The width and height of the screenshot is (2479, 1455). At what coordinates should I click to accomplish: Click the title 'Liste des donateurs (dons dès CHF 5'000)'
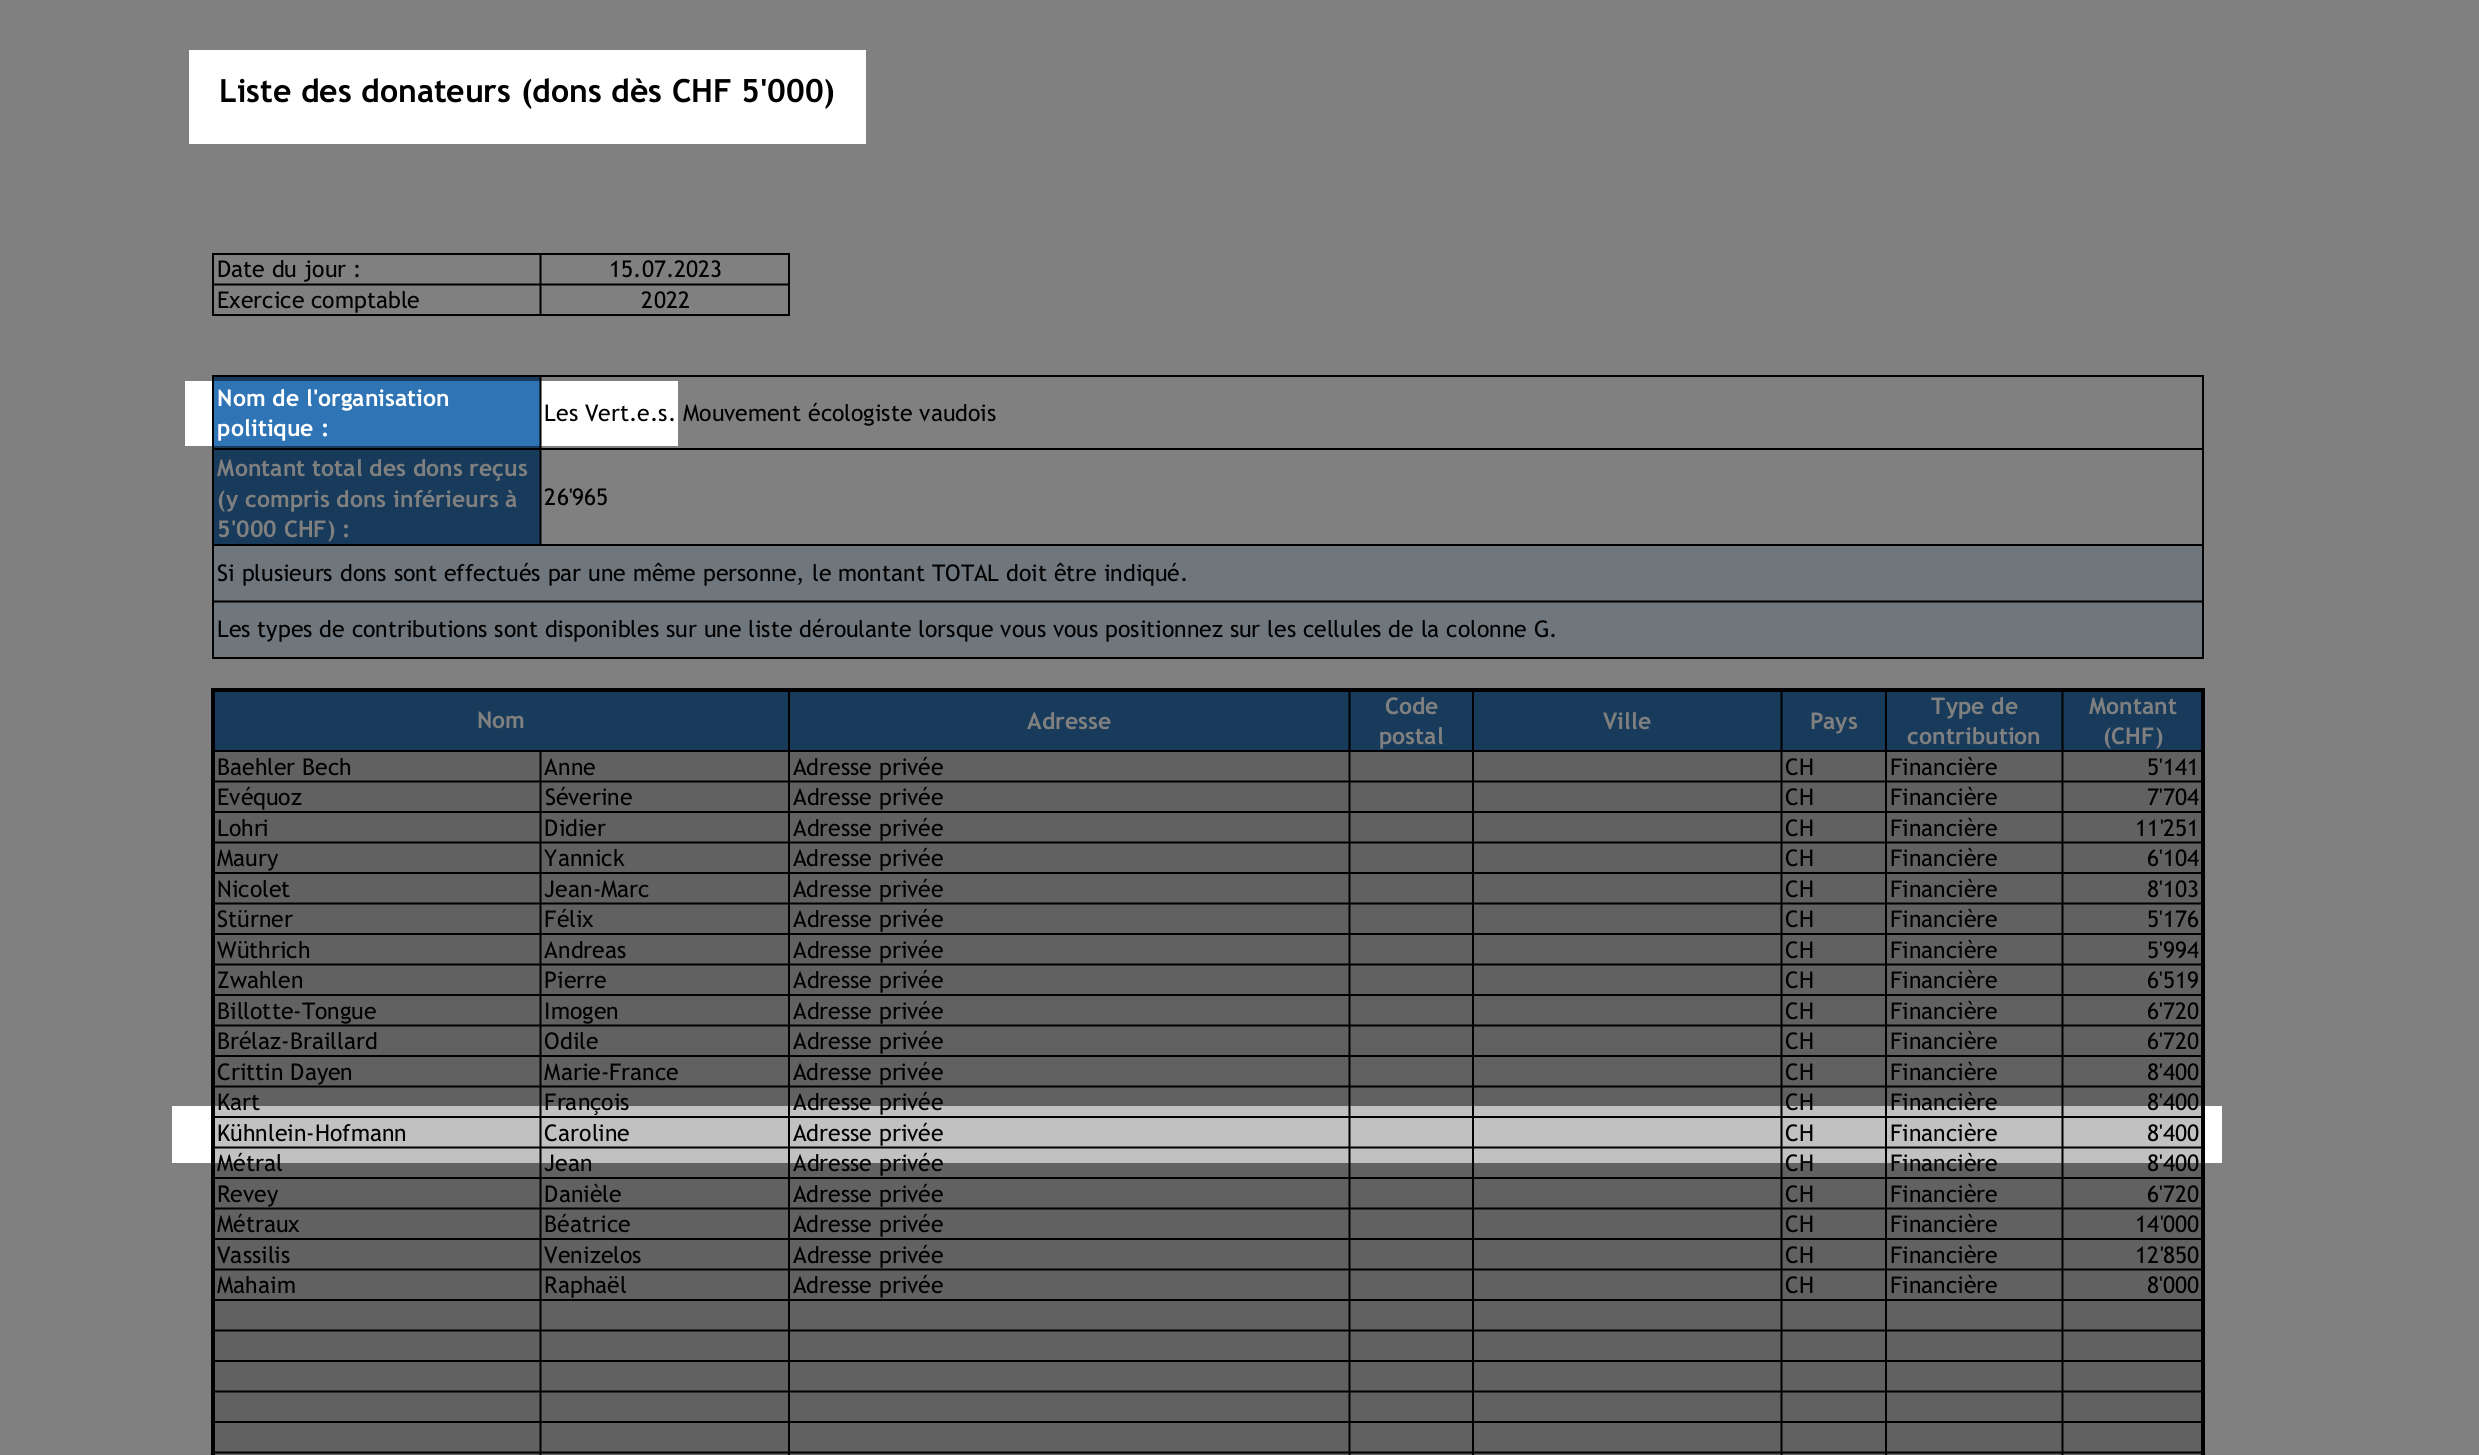(x=526, y=92)
